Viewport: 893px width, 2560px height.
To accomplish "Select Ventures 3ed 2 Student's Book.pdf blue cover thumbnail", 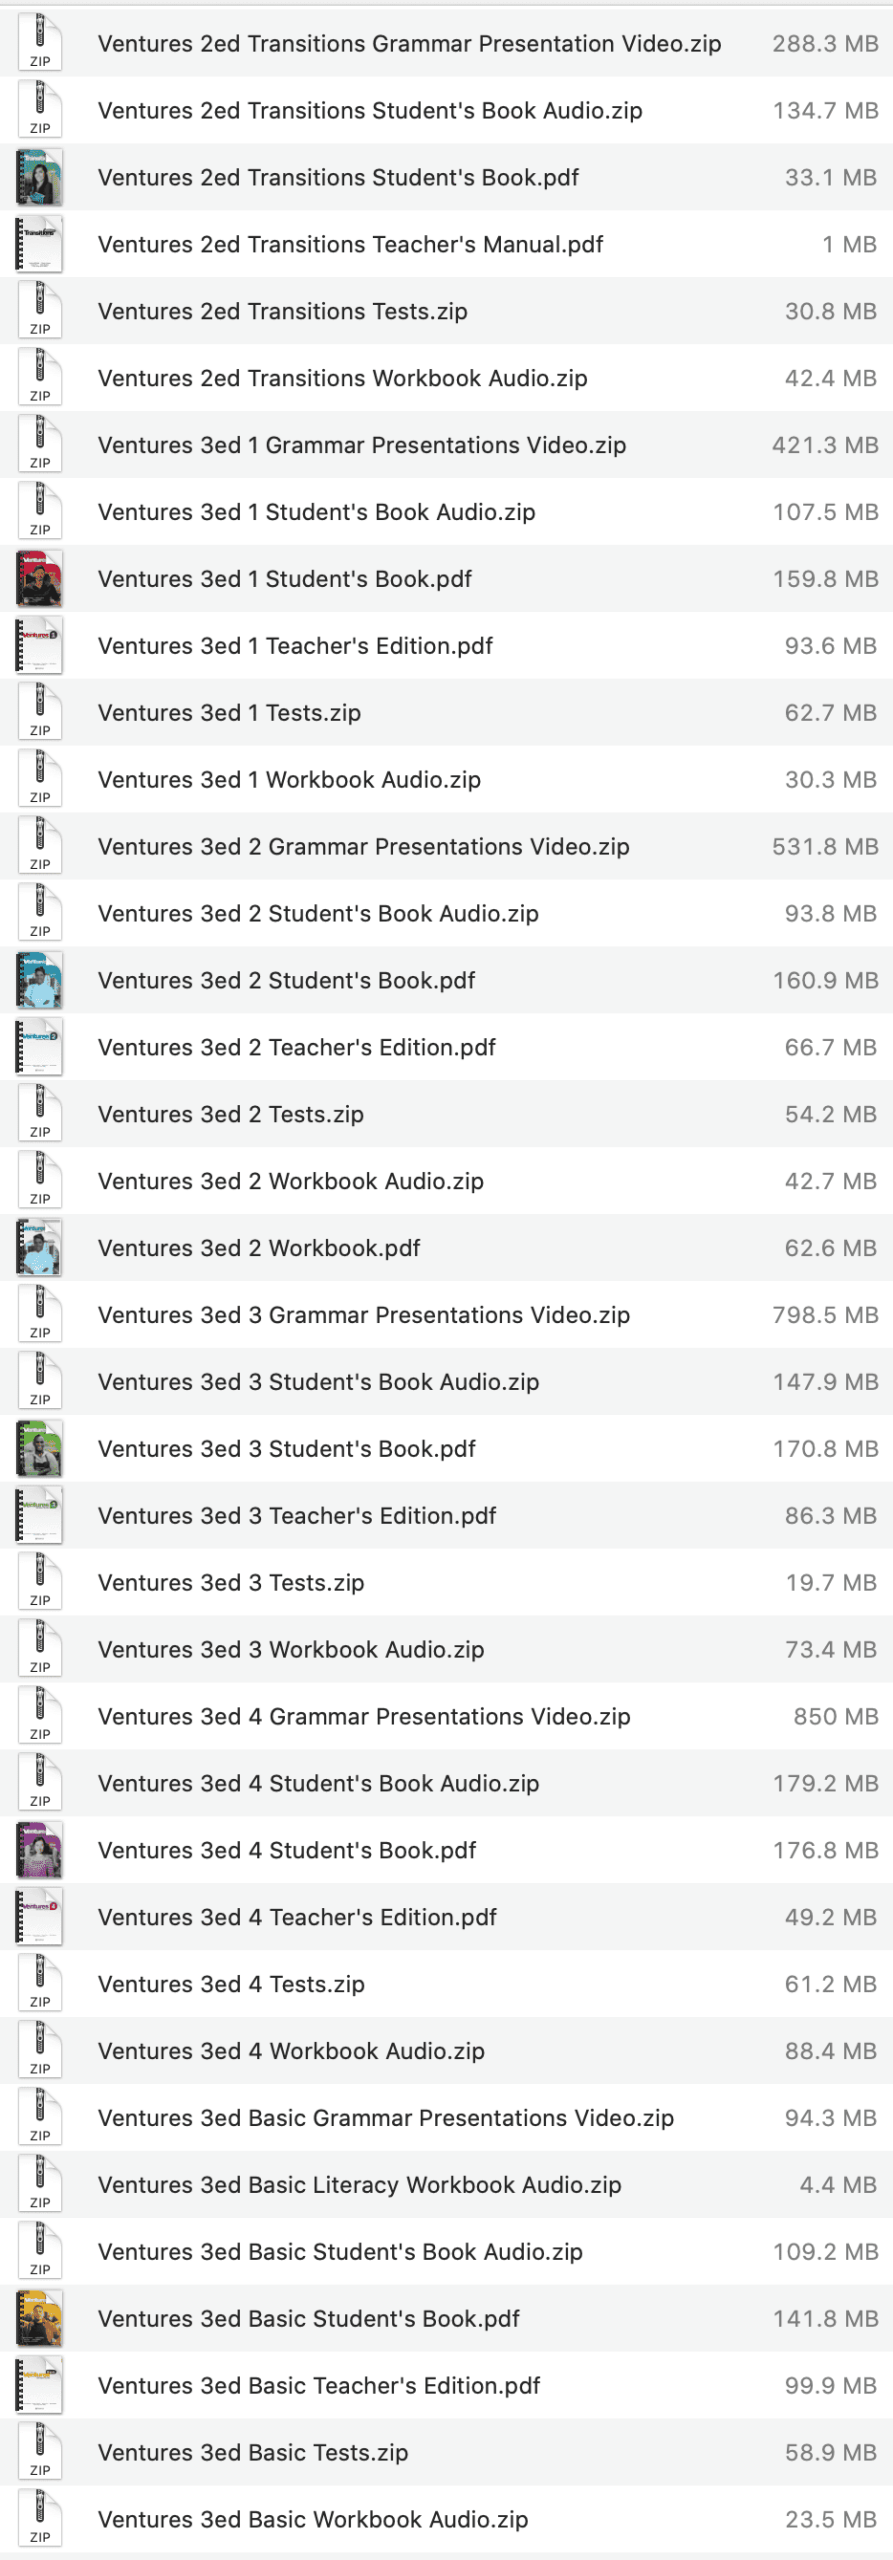I will coord(40,981).
